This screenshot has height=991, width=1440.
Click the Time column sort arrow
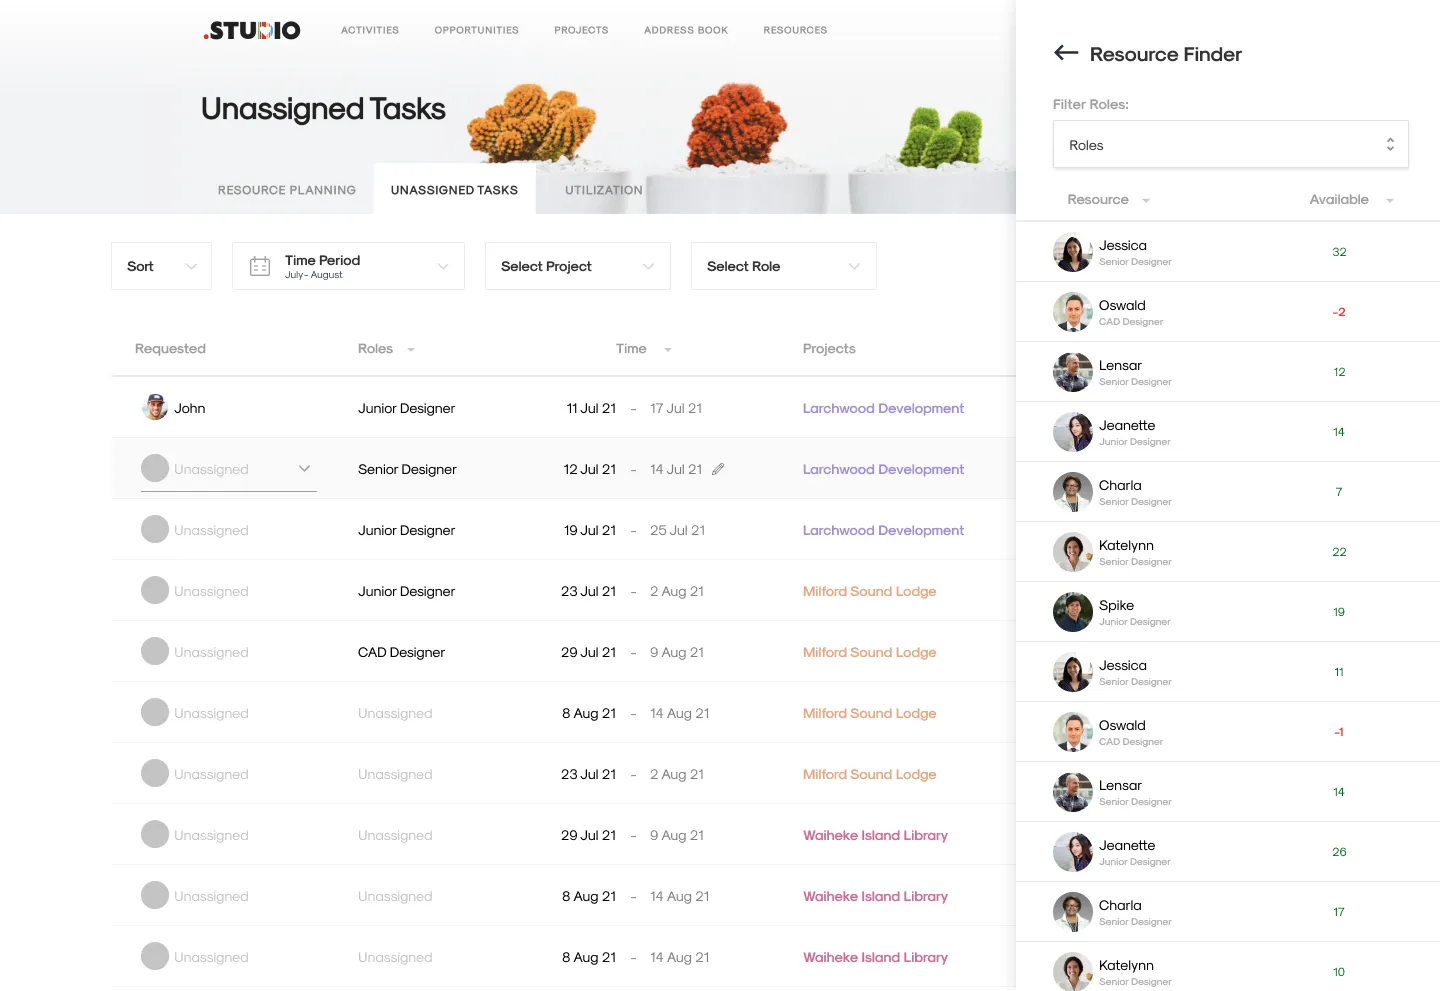click(668, 350)
